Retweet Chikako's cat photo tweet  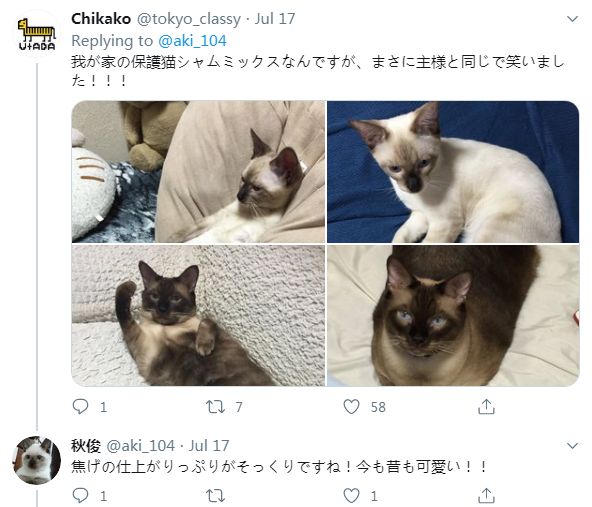tap(215, 407)
